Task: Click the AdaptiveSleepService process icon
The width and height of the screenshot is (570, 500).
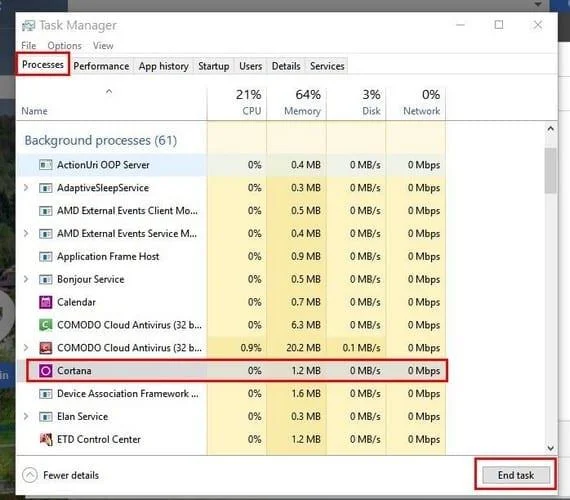Action: click(x=45, y=188)
